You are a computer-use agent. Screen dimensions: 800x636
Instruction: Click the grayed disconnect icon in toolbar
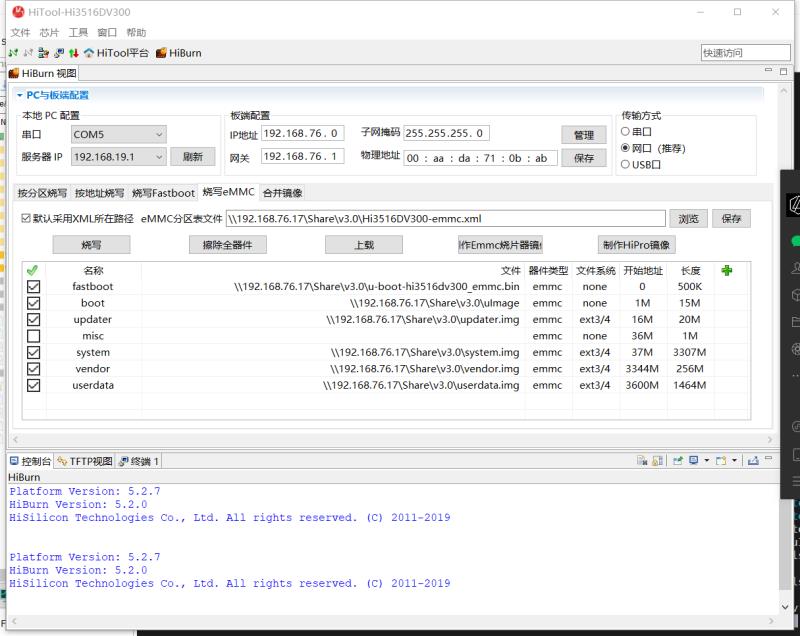[28, 53]
